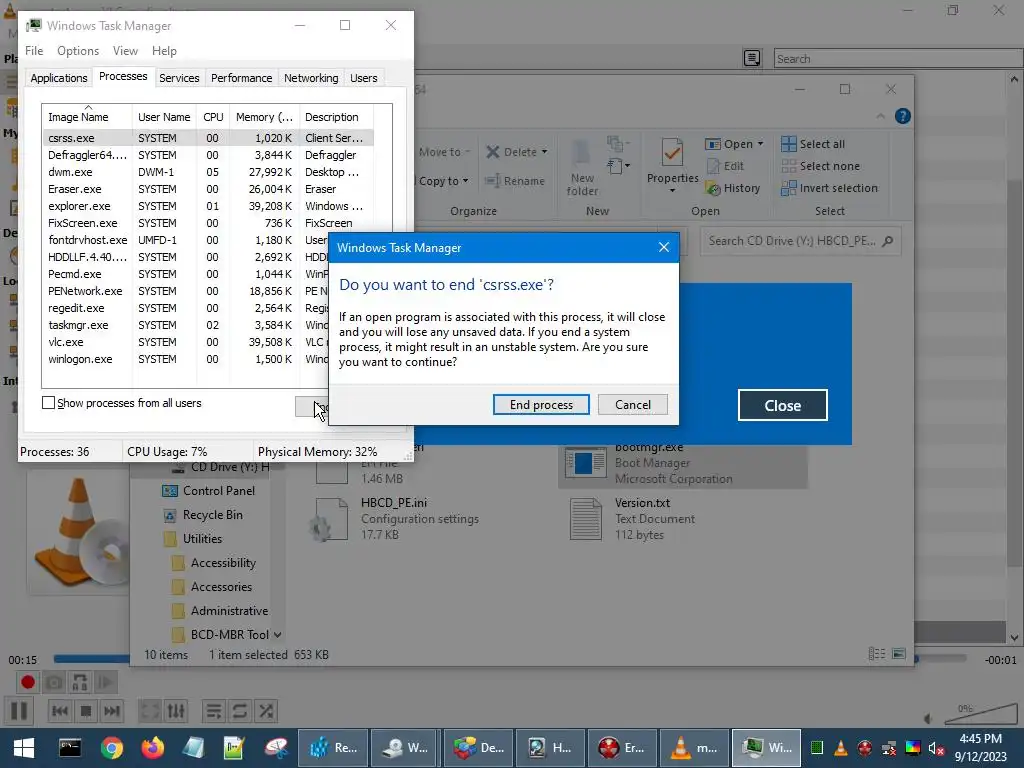The width and height of the screenshot is (1024, 768).
Task: Pause VLC playback
Action: [19, 711]
